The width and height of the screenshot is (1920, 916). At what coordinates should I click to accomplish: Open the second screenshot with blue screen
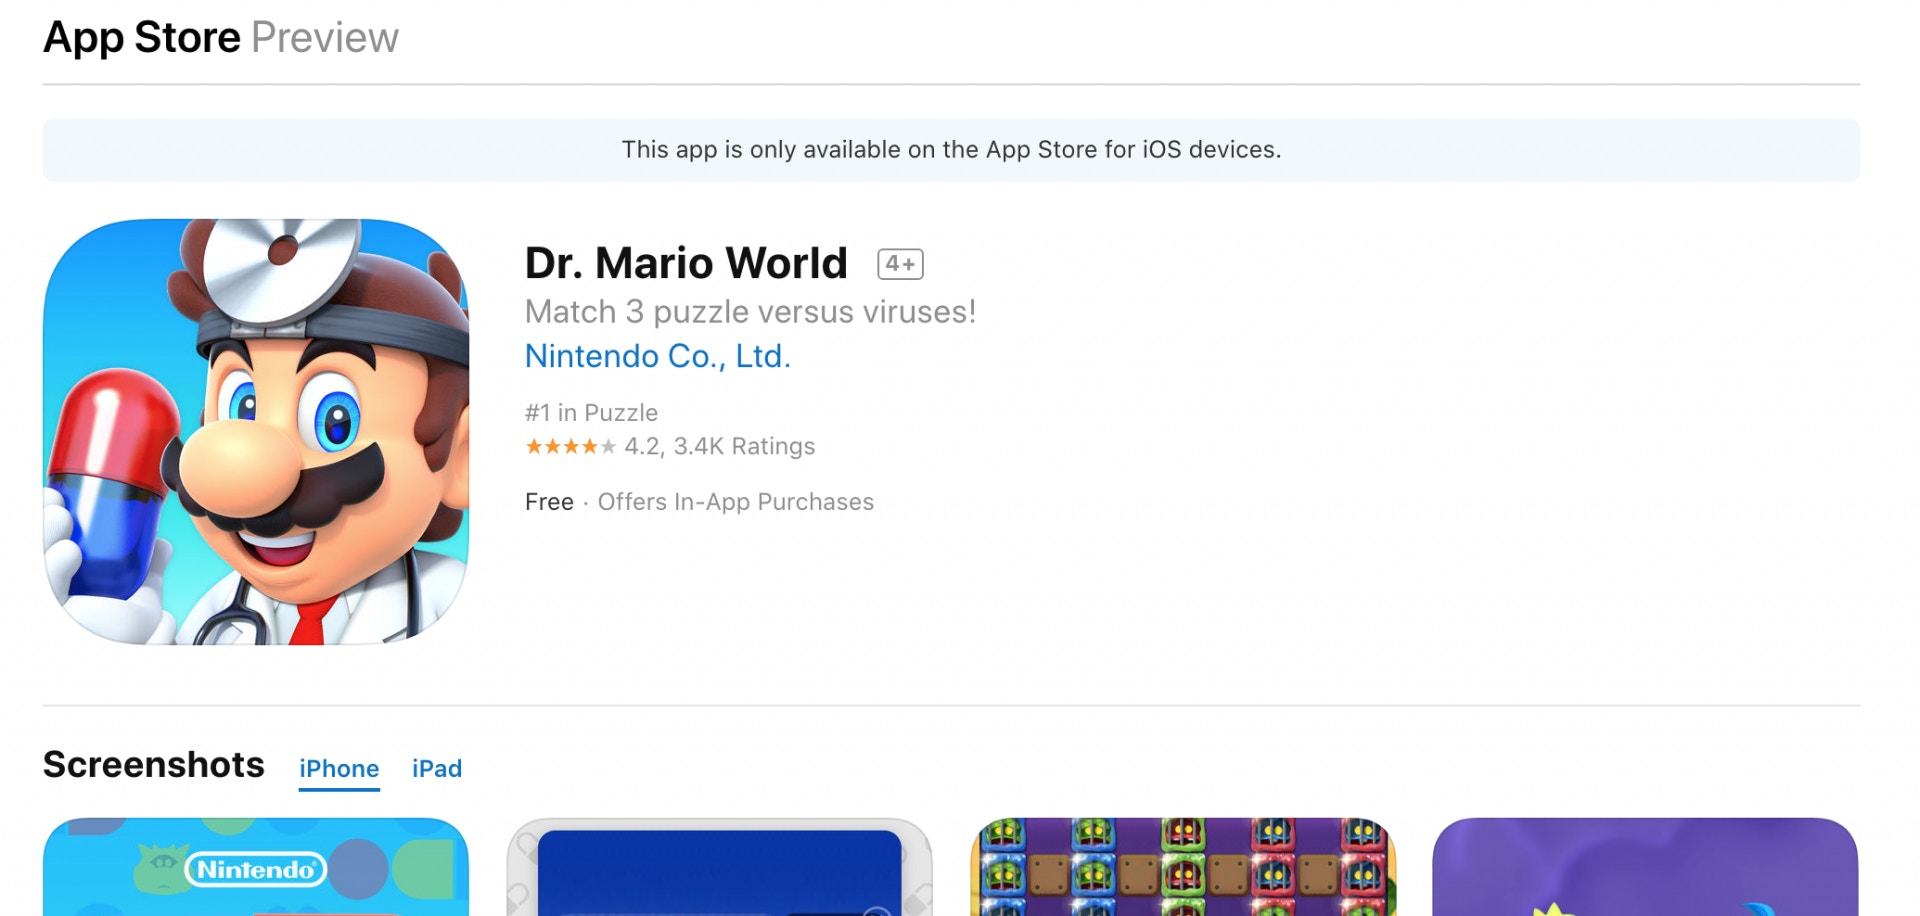tap(719, 867)
